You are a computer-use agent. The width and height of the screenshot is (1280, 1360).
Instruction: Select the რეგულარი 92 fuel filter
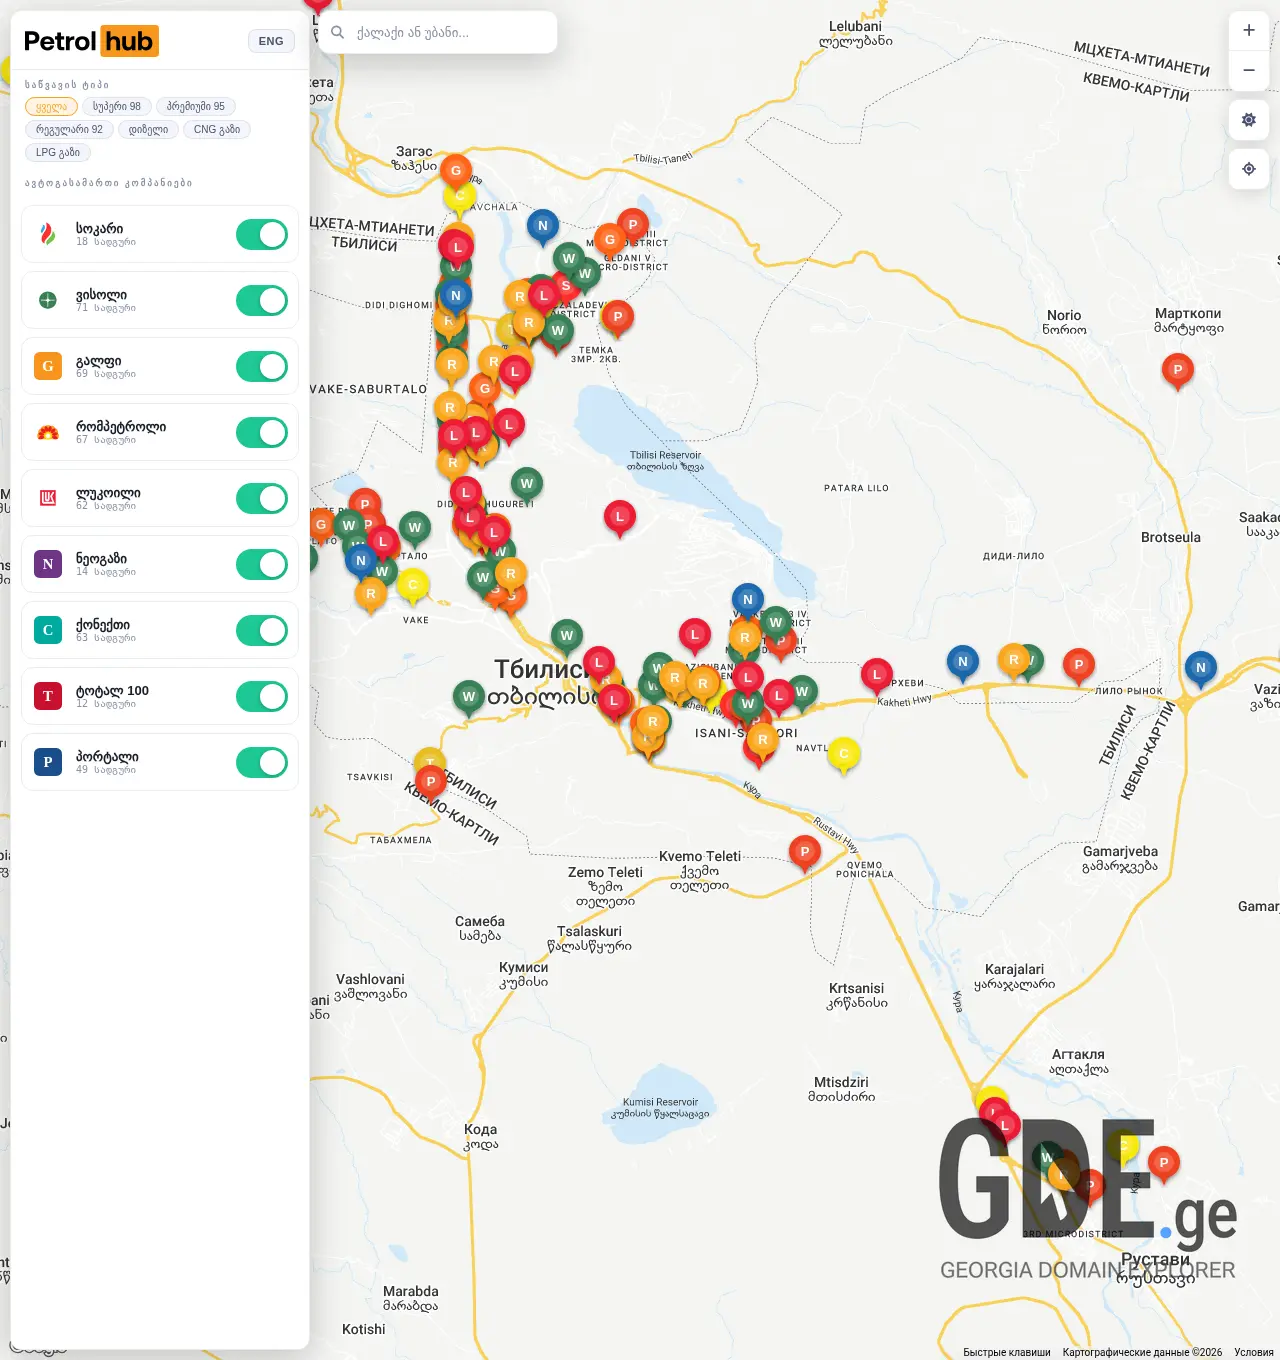click(69, 130)
